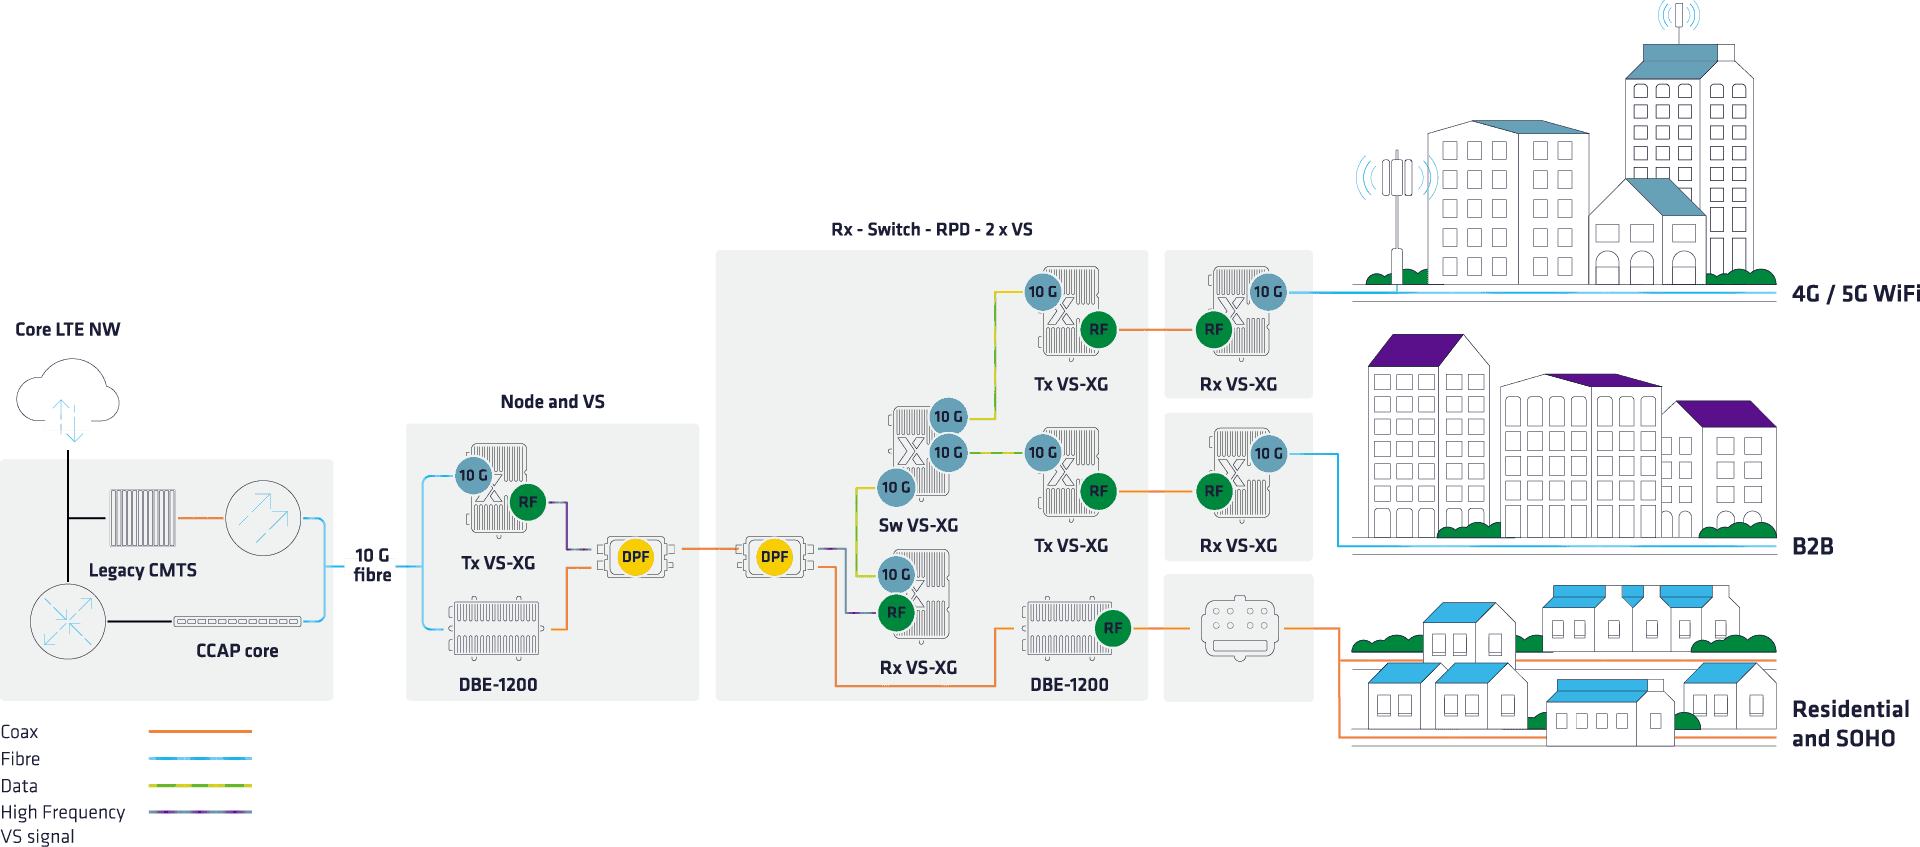Click the 10 G badge in Node and VS group
Image resolution: width=1920 pixels, height=847 pixels.
474,475
